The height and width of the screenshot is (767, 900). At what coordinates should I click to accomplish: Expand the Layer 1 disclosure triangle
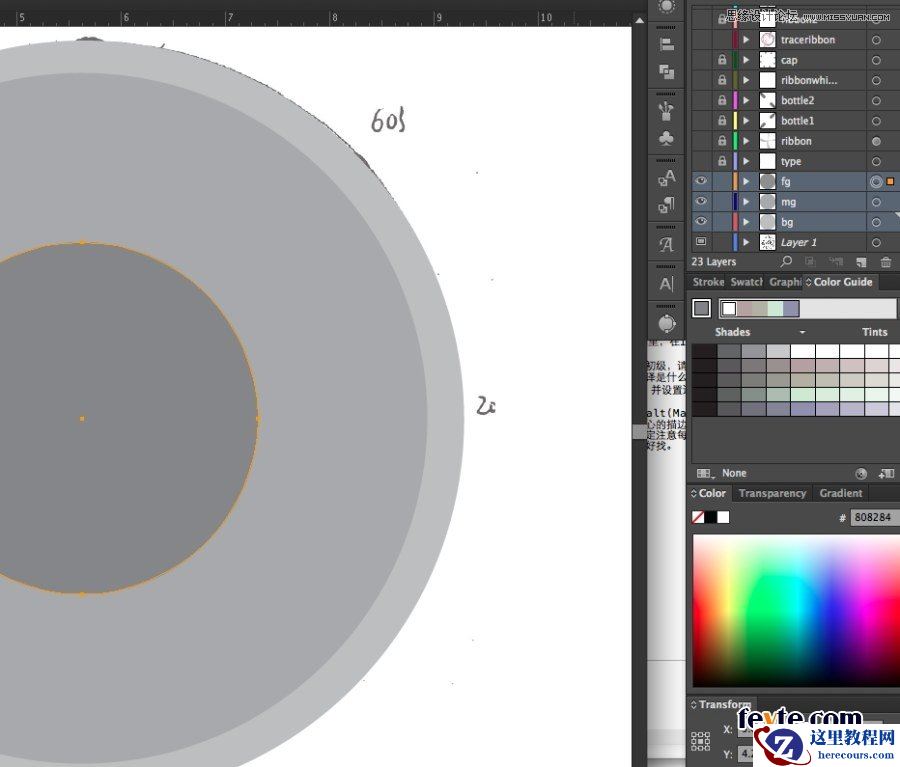(745, 242)
